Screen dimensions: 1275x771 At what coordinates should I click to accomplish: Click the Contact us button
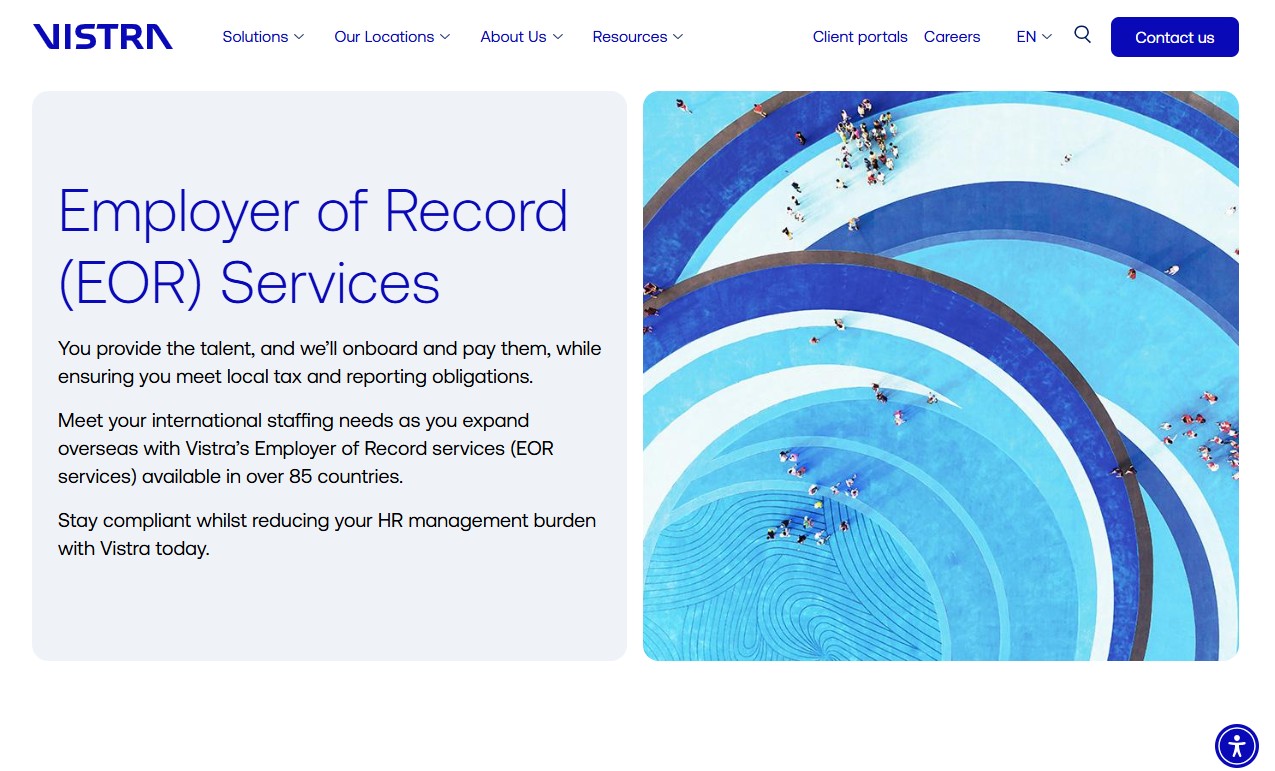pos(1175,37)
